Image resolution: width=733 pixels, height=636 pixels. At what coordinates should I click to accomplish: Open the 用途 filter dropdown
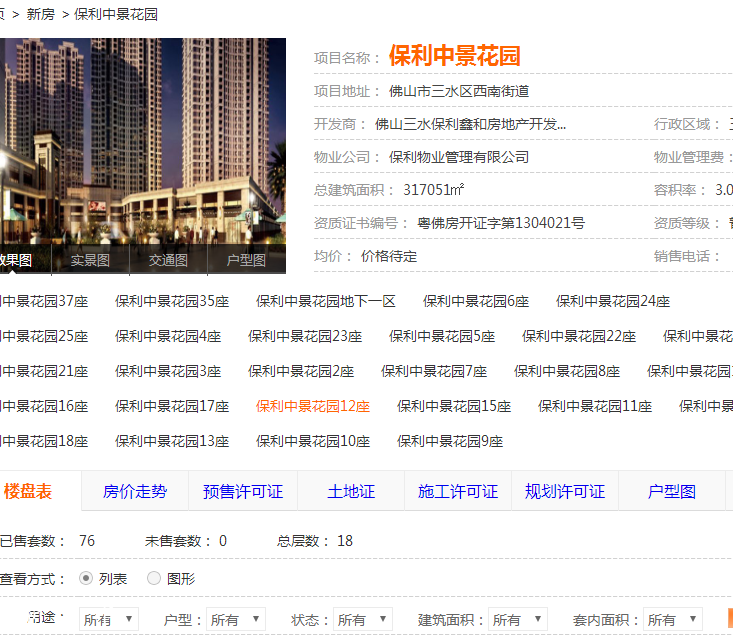click(x=108, y=620)
